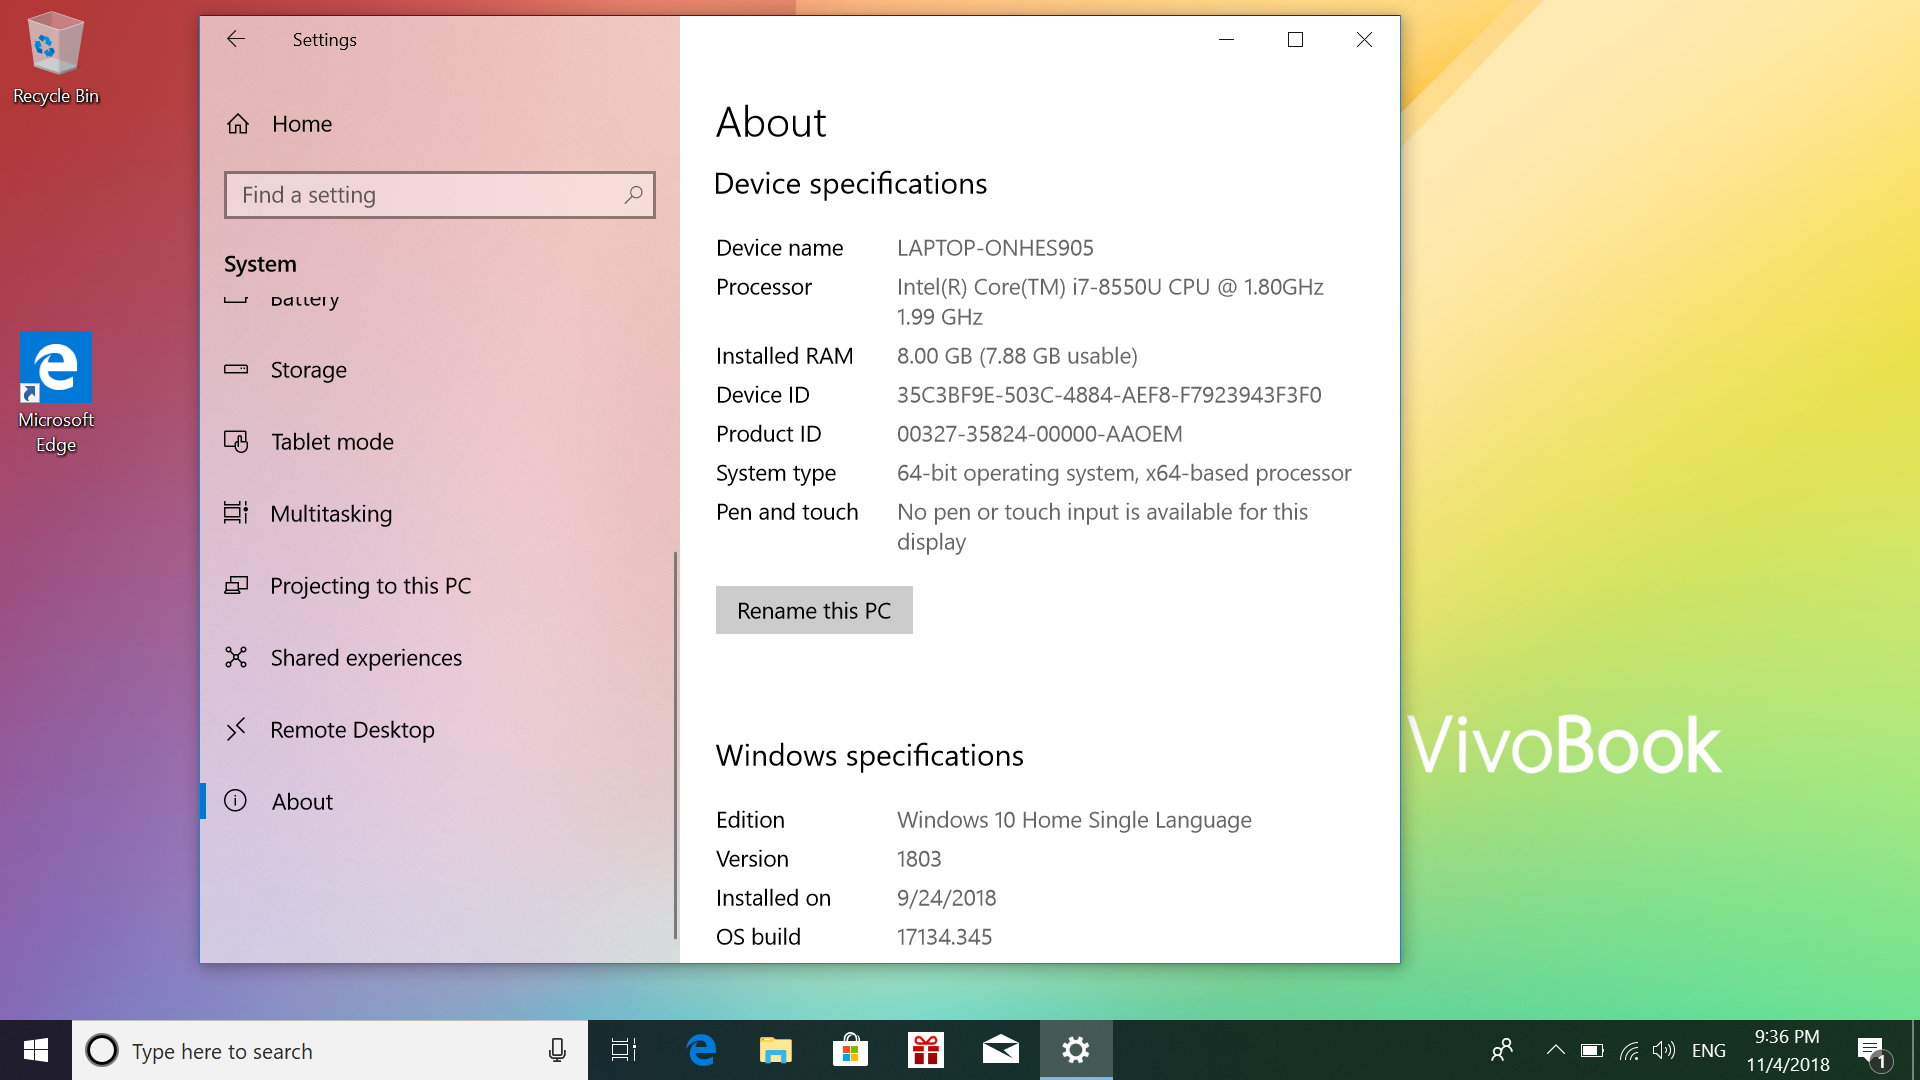Open File Explorer from the taskbar

click(x=776, y=1050)
